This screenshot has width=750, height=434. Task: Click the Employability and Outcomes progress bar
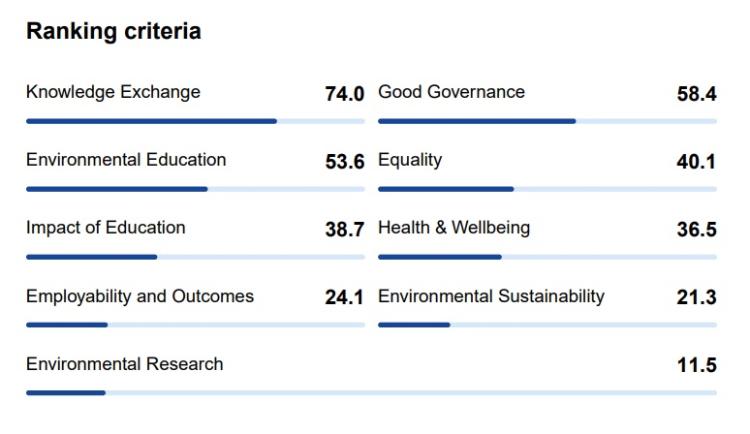coord(195,325)
